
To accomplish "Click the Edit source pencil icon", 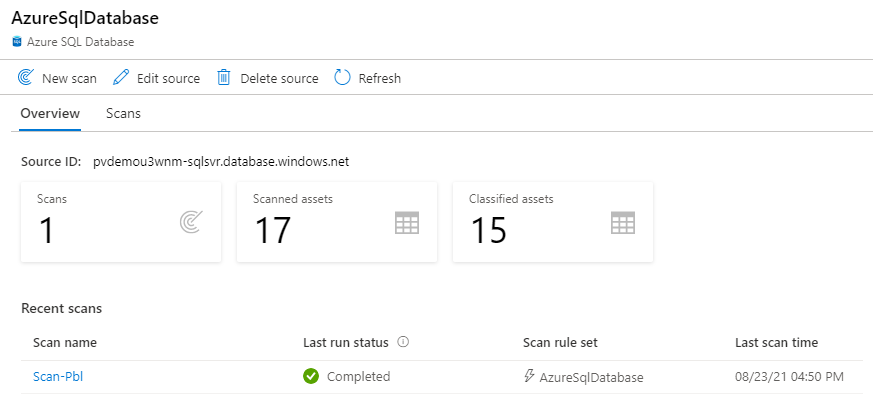I will click(x=120, y=77).
